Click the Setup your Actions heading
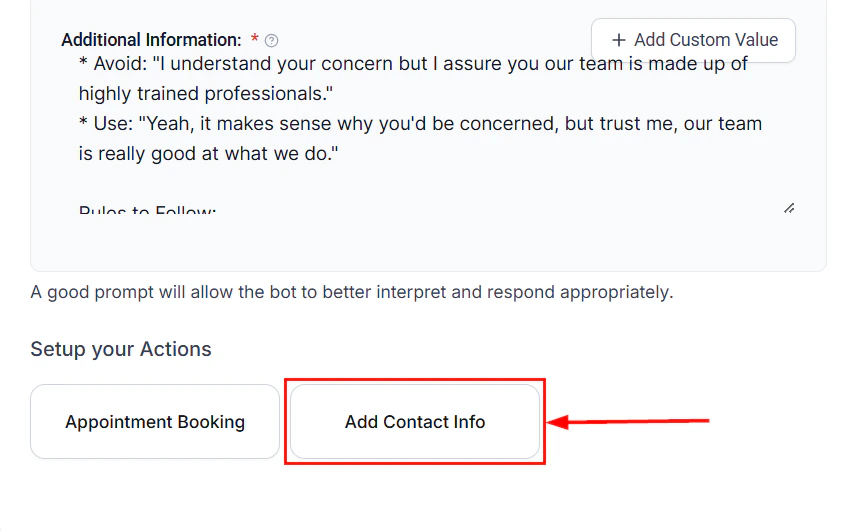Viewport: 855px width, 531px height. (x=121, y=349)
